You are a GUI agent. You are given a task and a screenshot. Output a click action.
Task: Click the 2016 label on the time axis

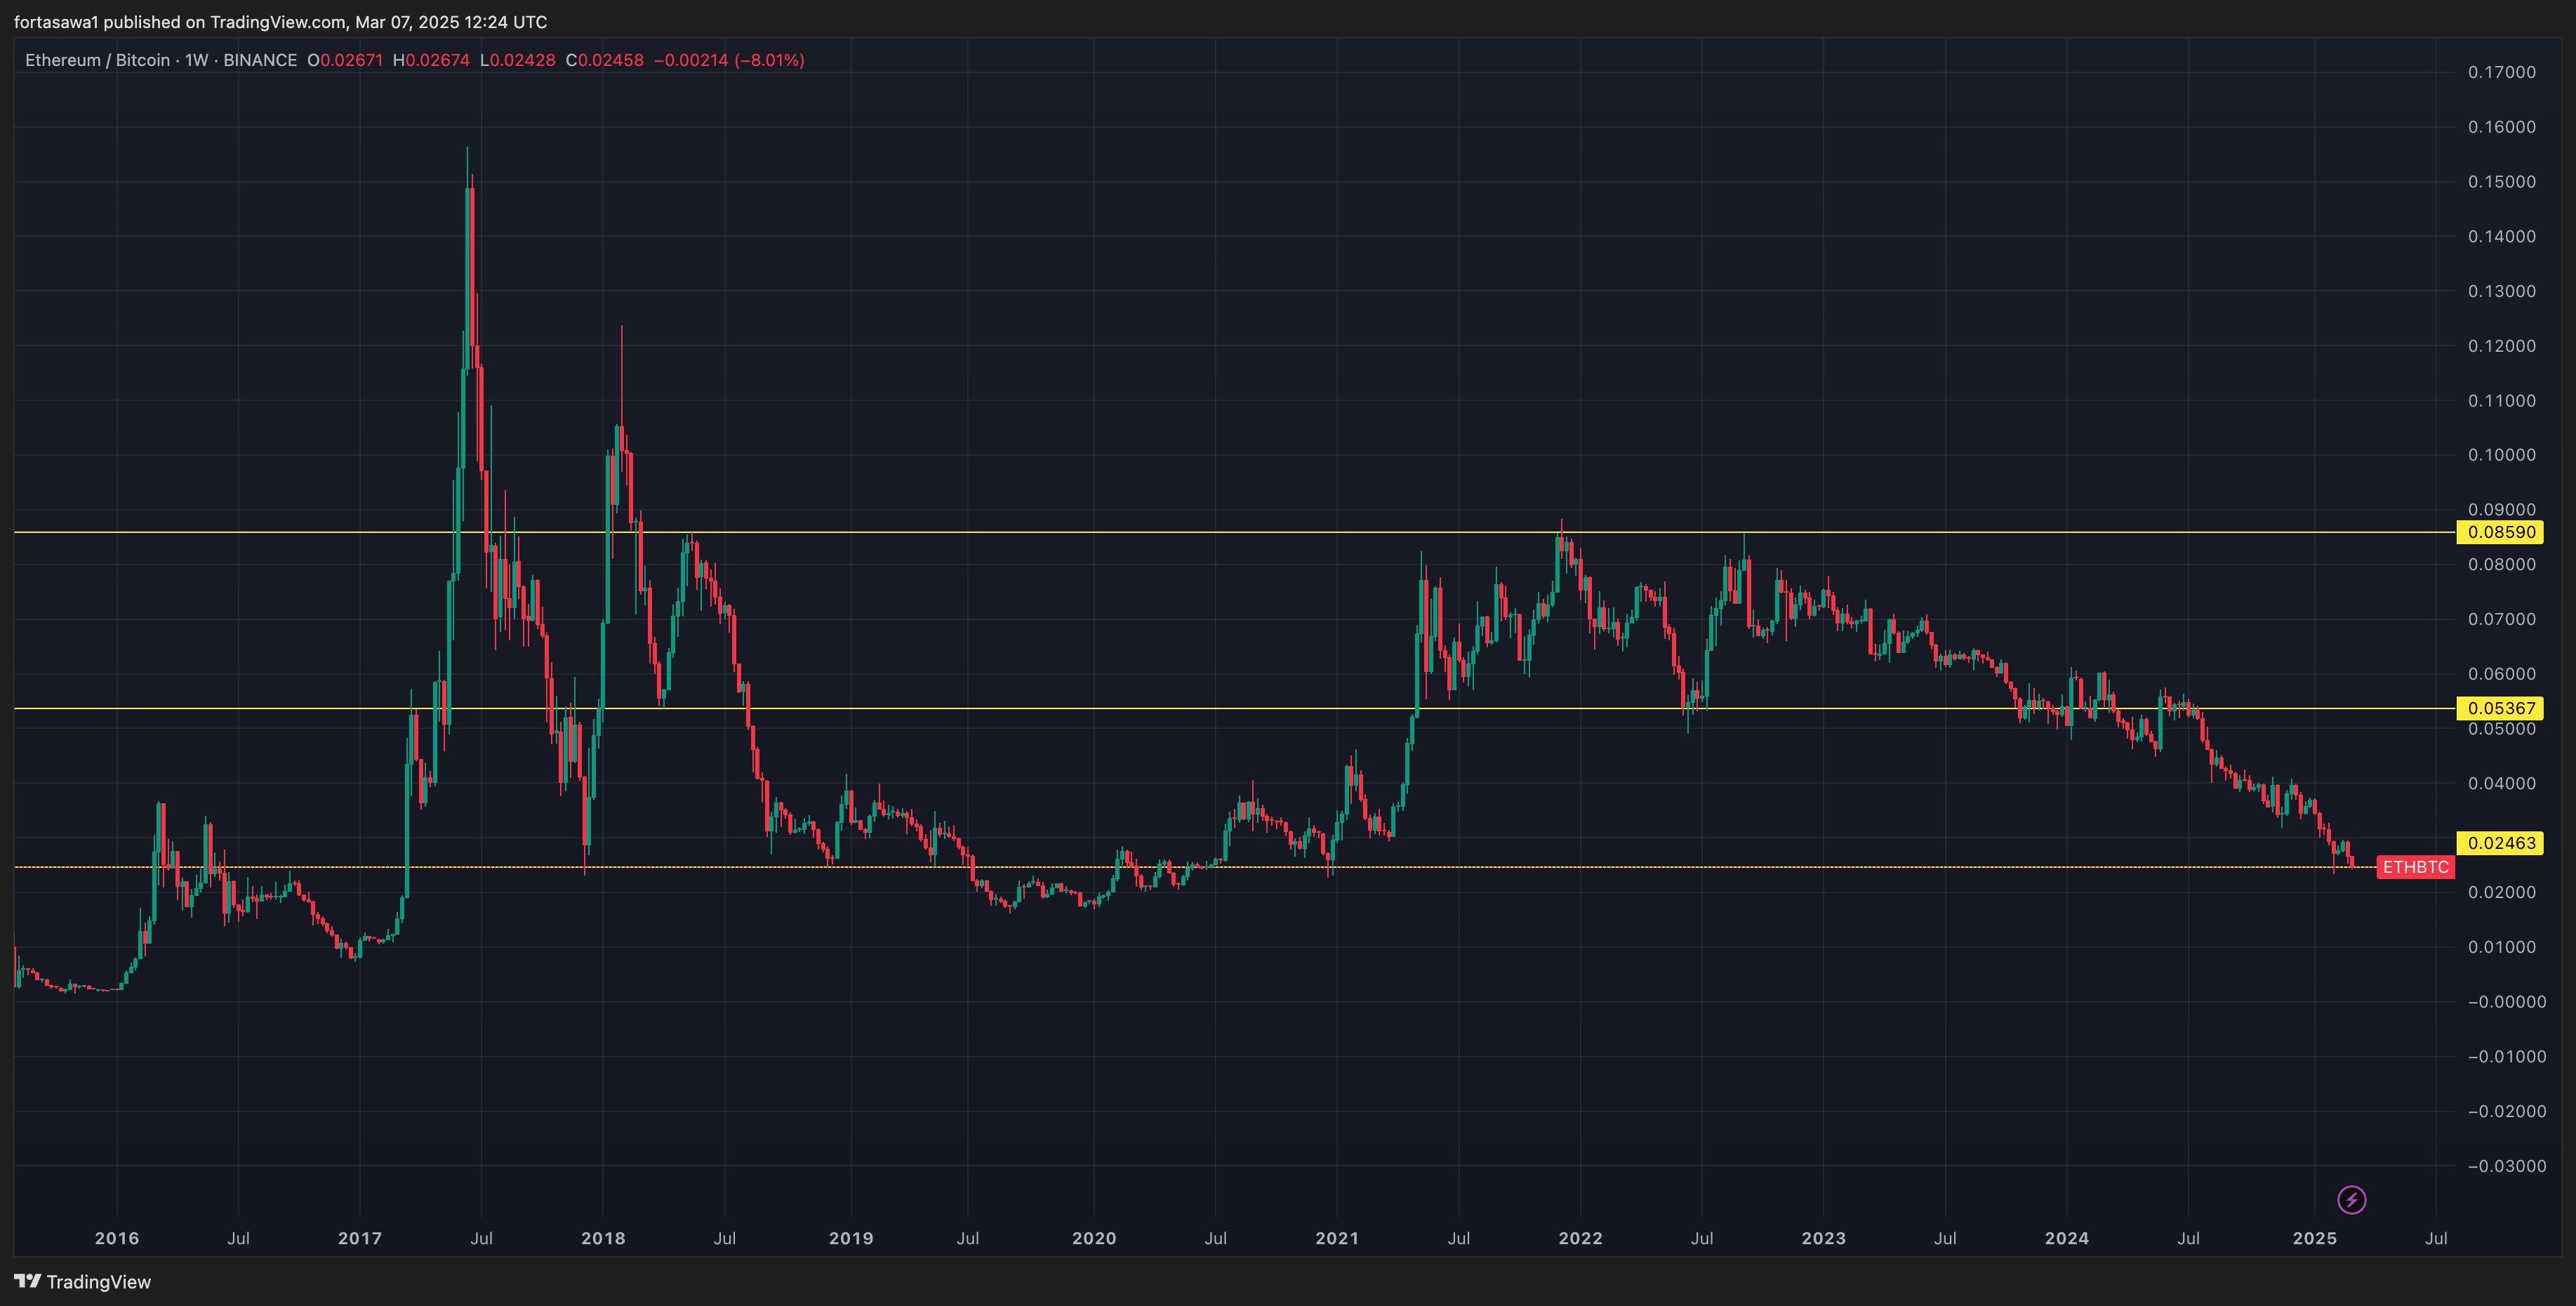(117, 1238)
